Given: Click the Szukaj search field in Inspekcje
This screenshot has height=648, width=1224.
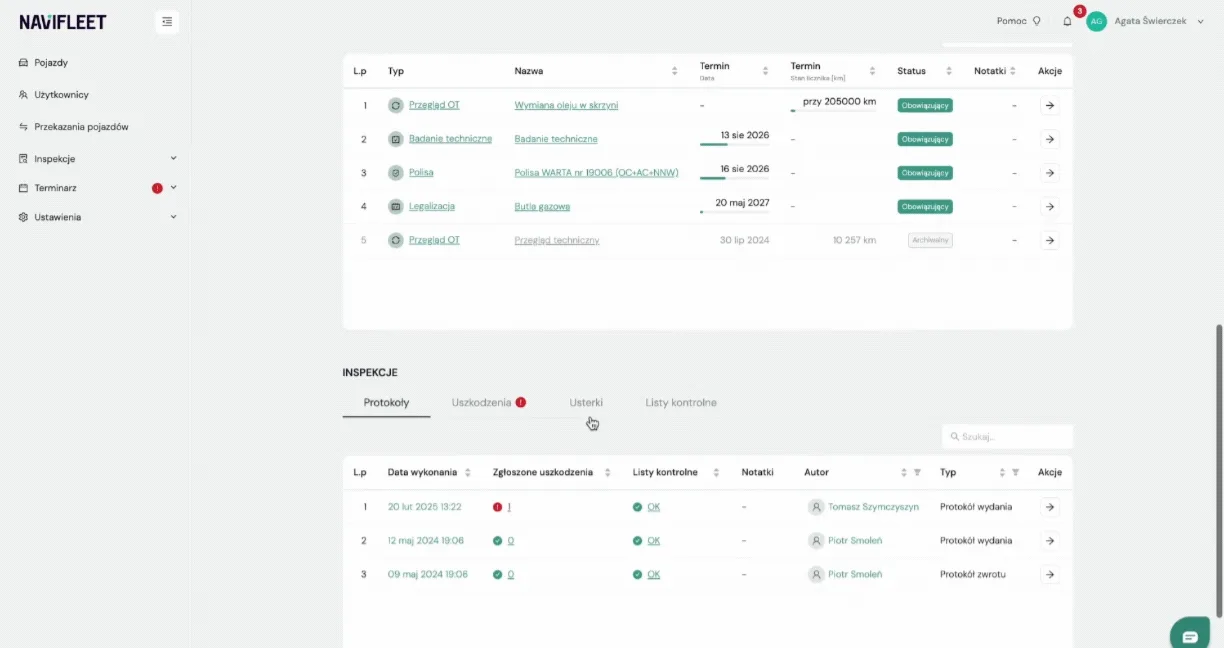Looking at the screenshot, I should pyautogui.click(x=1007, y=437).
